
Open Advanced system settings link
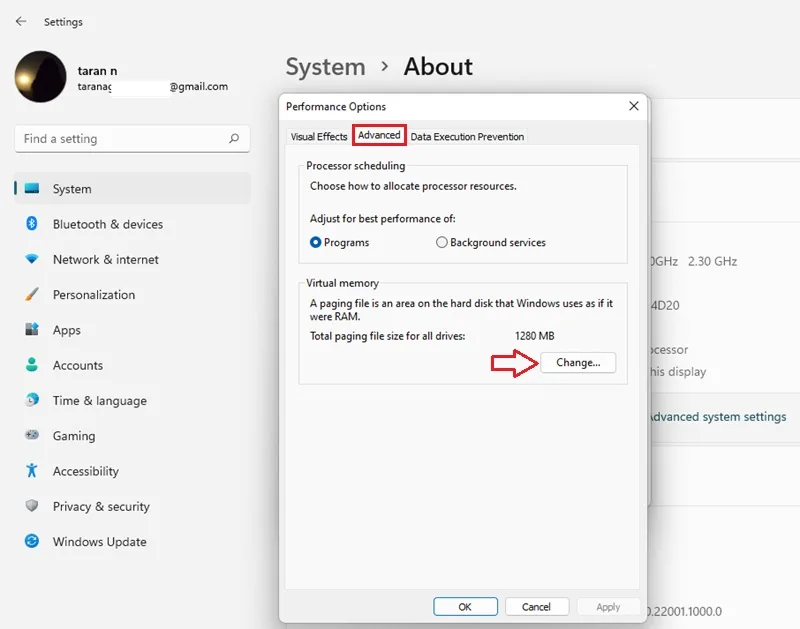coord(717,417)
